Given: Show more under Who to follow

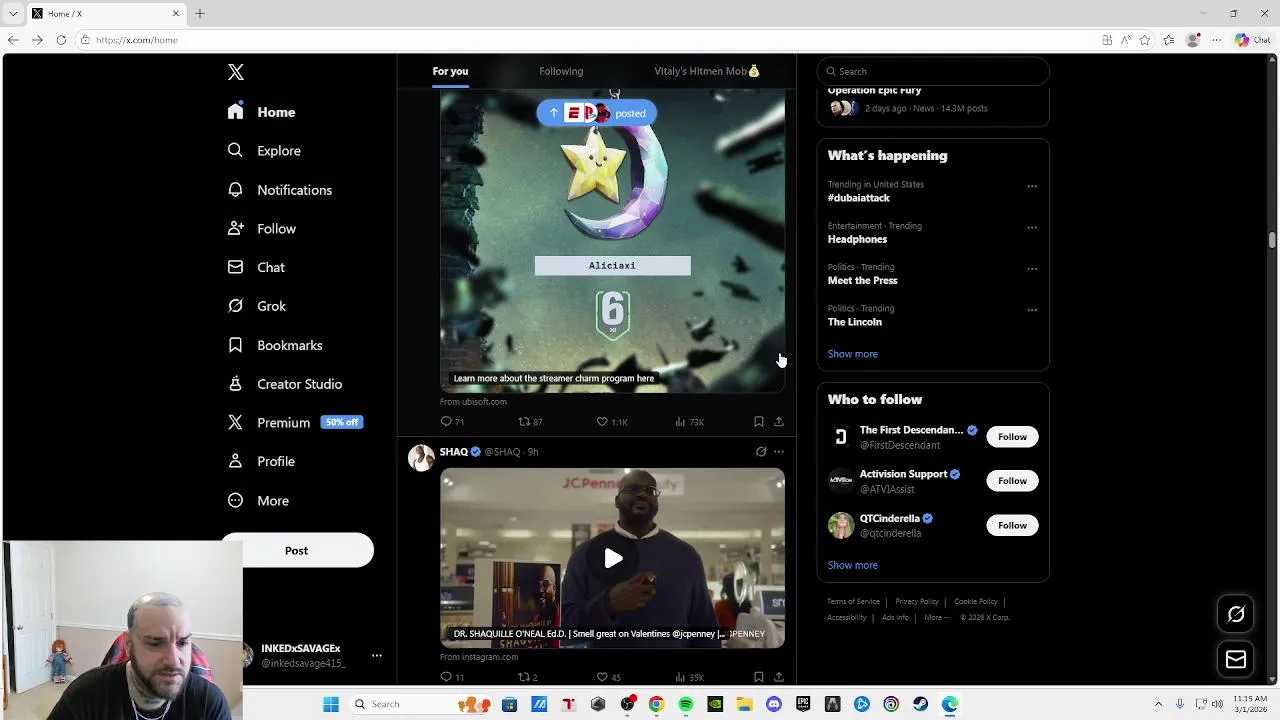Looking at the screenshot, I should [x=852, y=565].
